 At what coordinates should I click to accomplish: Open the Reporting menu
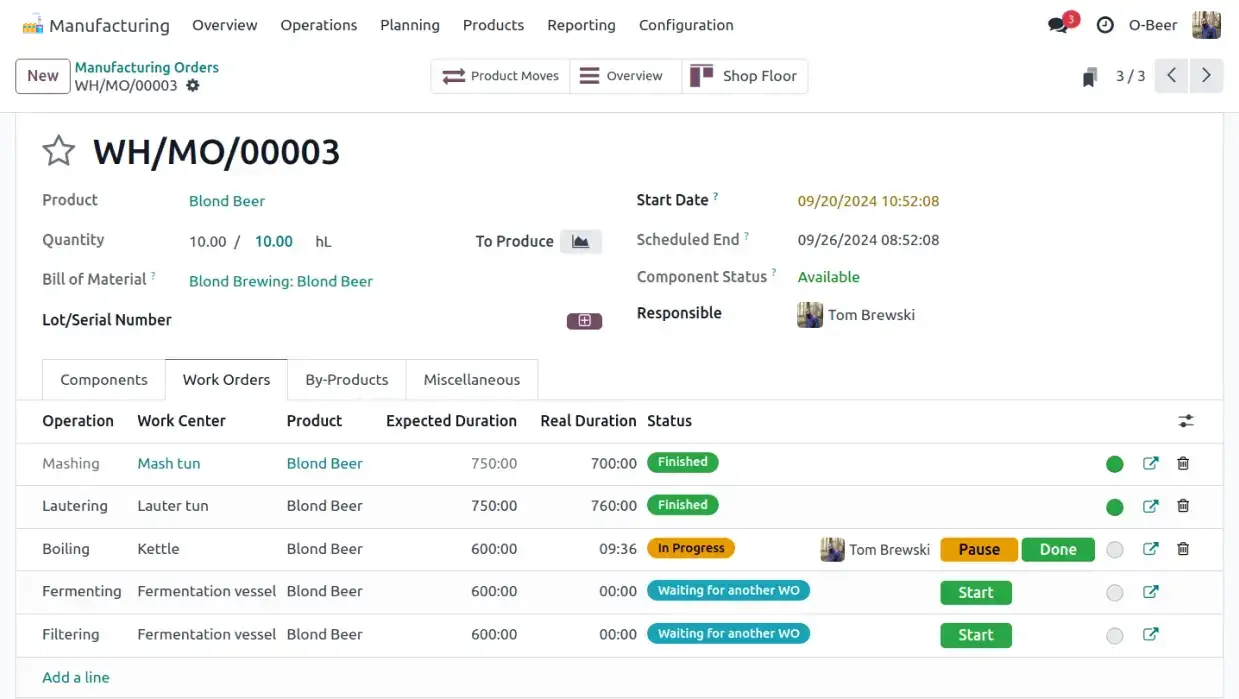click(581, 25)
